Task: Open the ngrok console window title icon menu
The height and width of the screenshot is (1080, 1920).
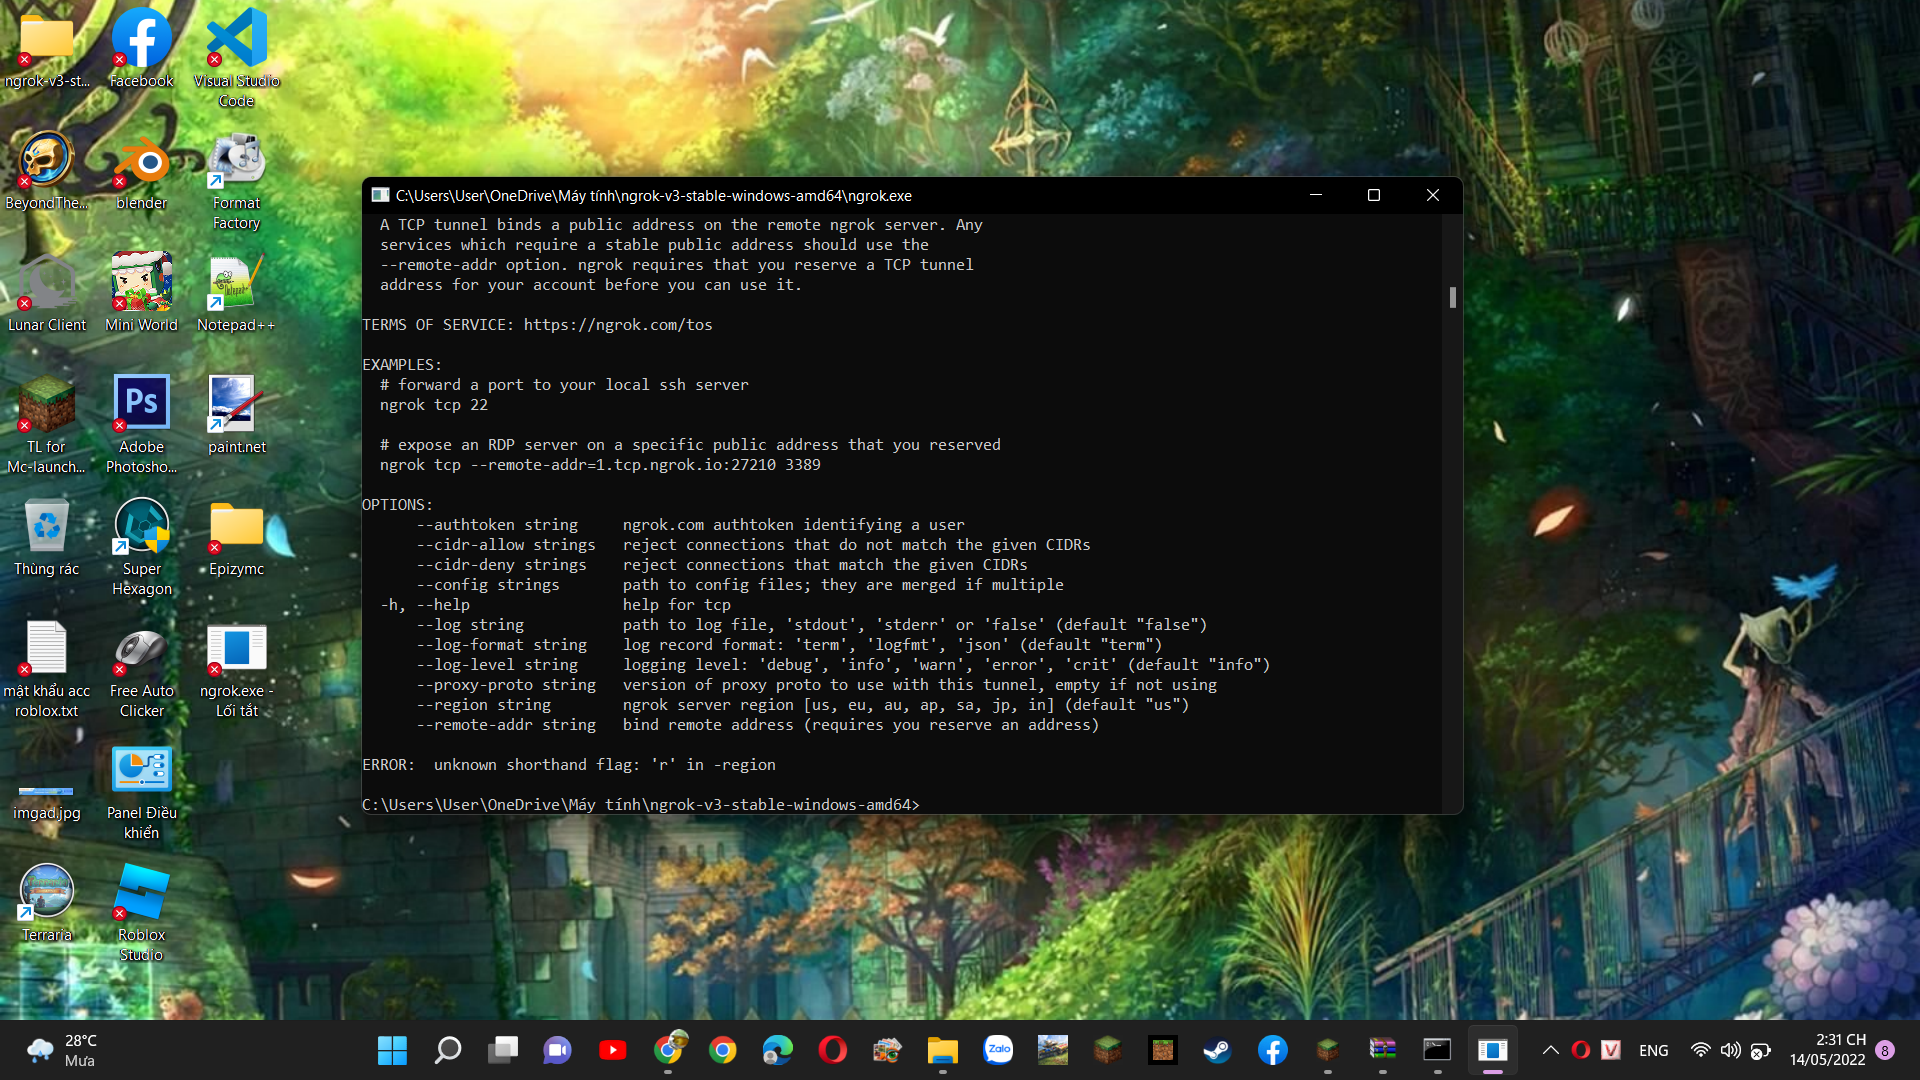Action: click(x=380, y=195)
